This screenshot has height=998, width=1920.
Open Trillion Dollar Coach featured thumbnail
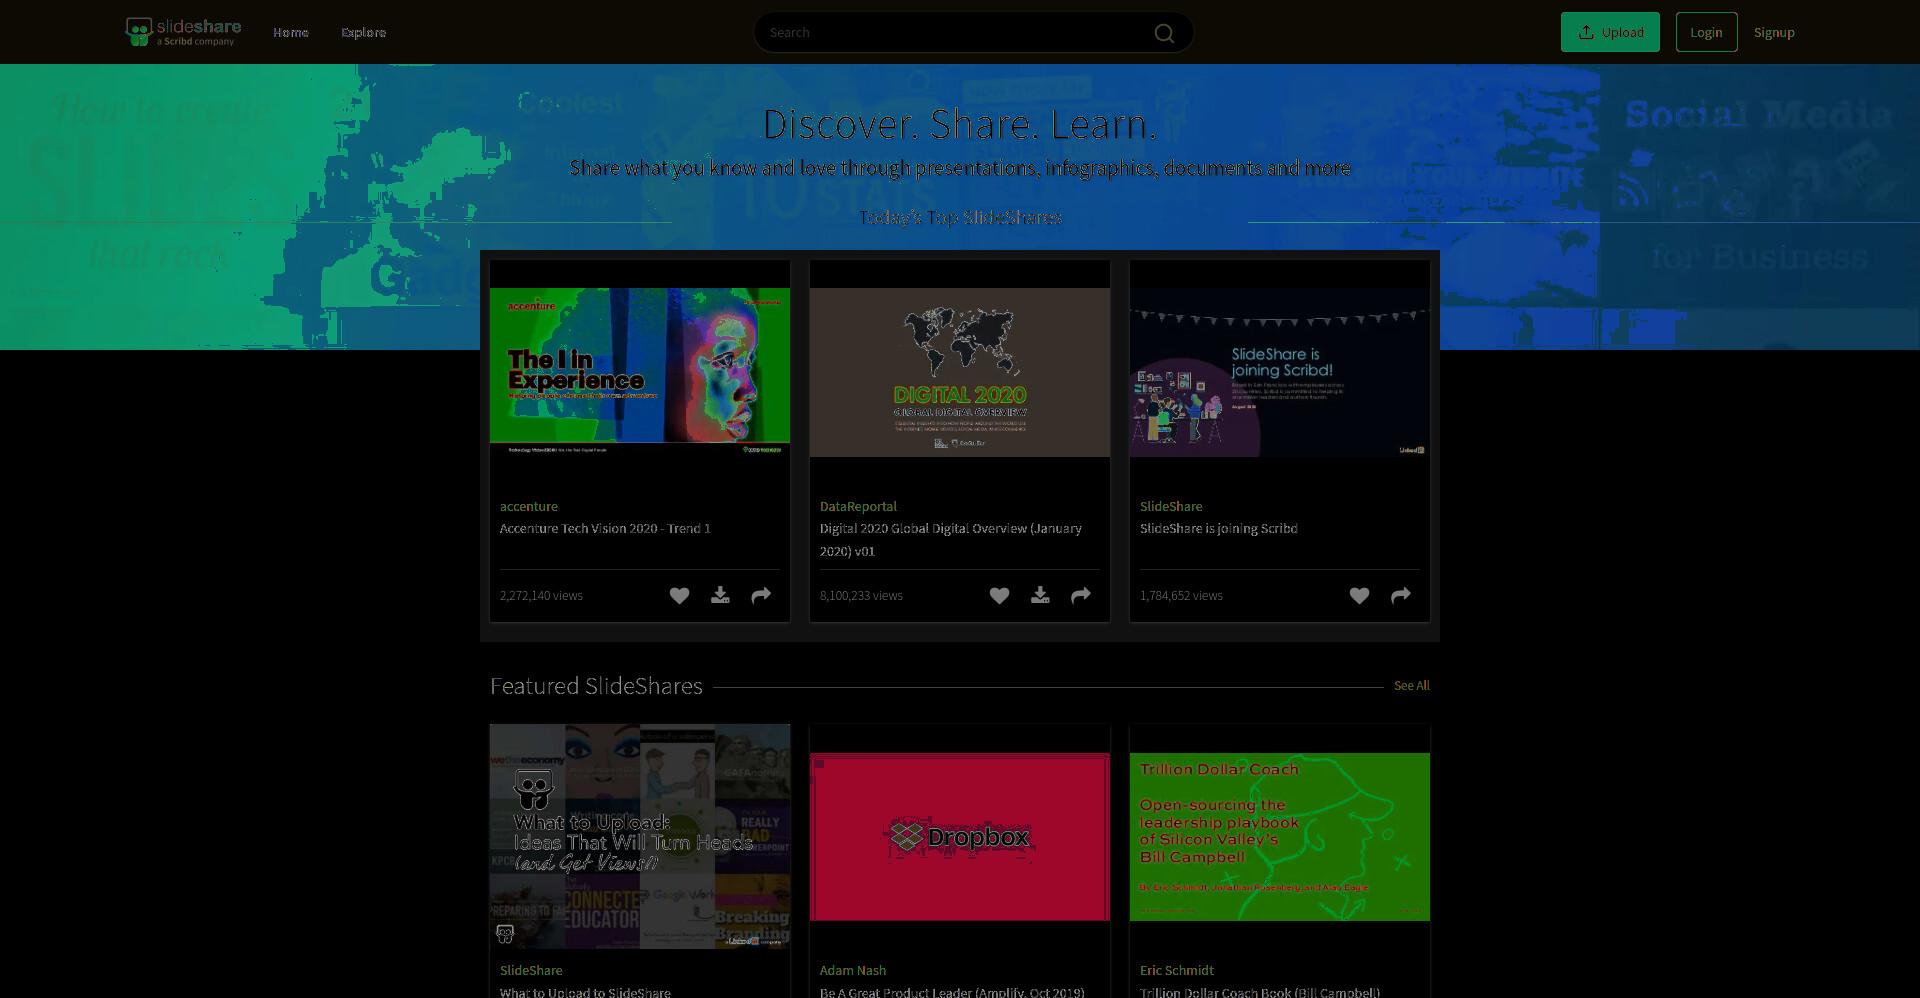click(1280, 837)
